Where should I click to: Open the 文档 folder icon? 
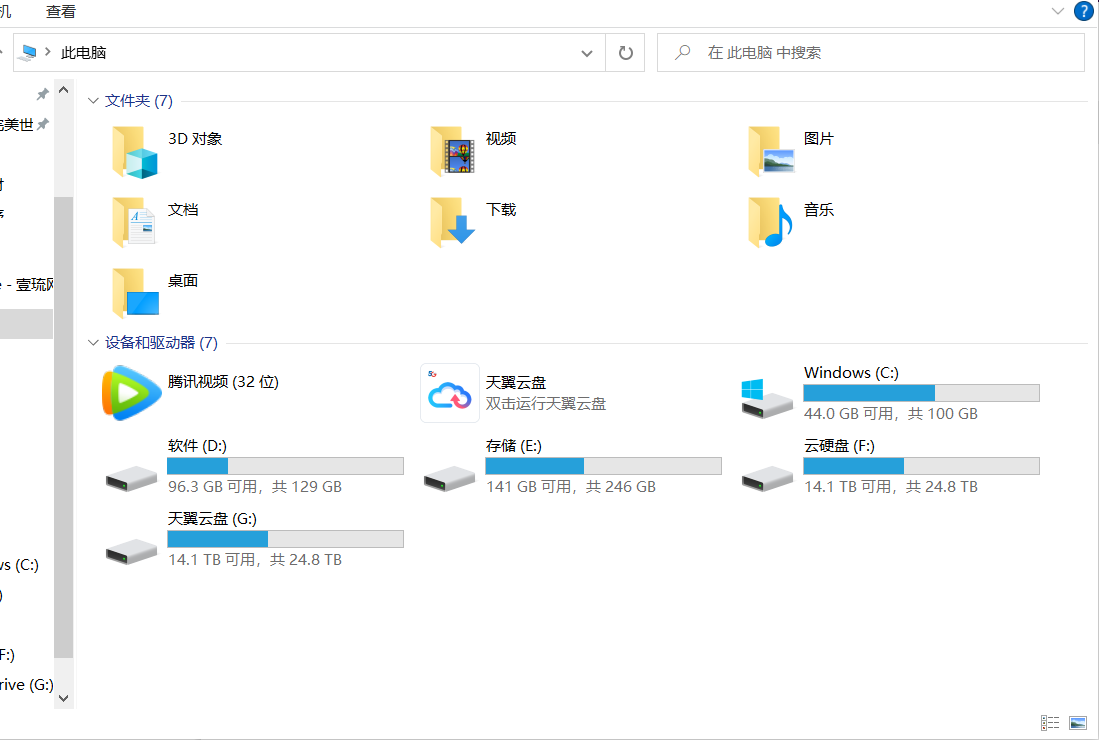pos(135,222)
